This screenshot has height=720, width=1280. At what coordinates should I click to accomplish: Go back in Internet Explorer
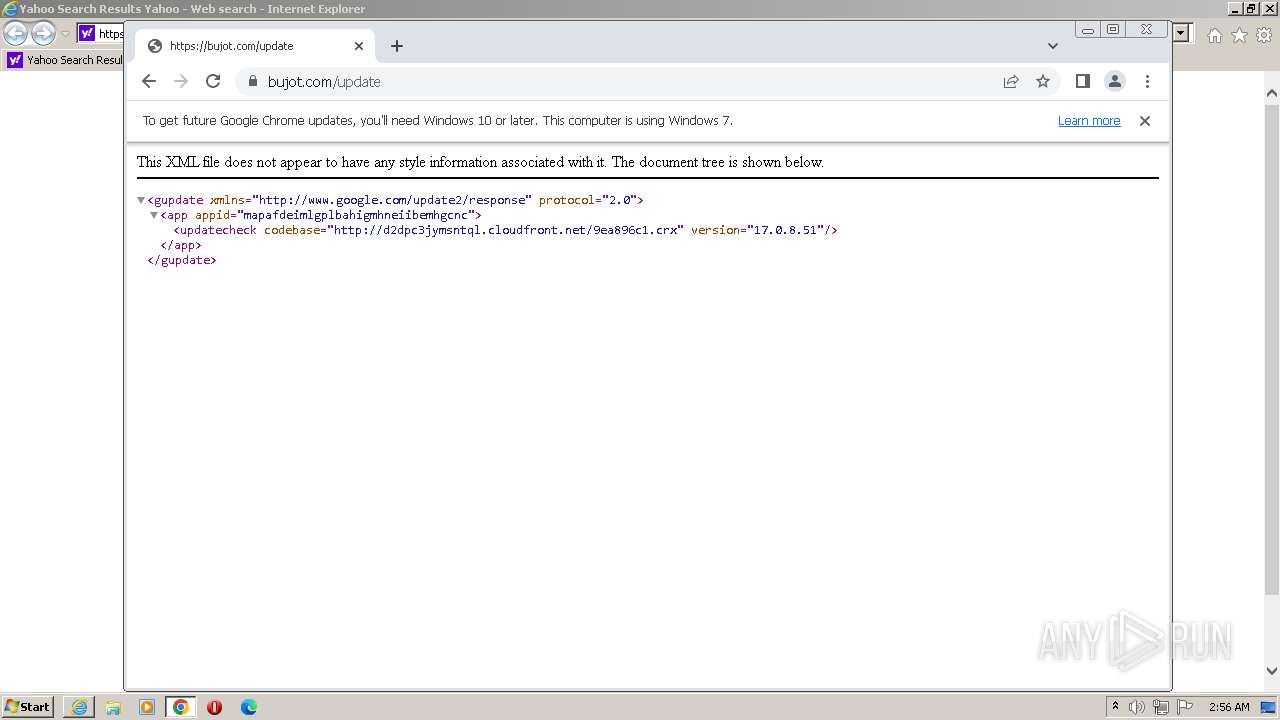point(15,33)
